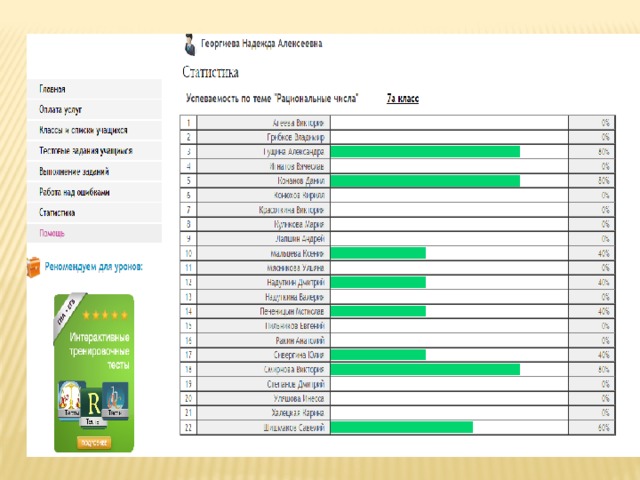Click the green progress bar in row 3
Viewport: 640px width, 480px height.
click(x=425, y=152)
